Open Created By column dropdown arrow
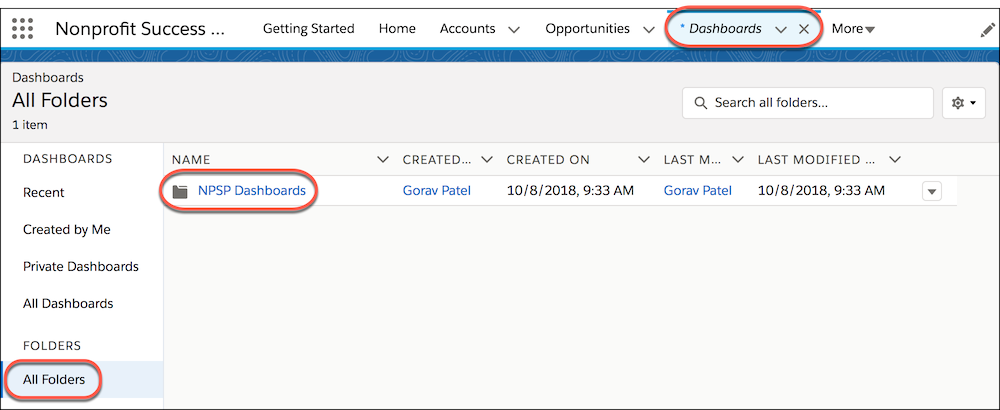 pyautogui.click(x=487, y=159)
